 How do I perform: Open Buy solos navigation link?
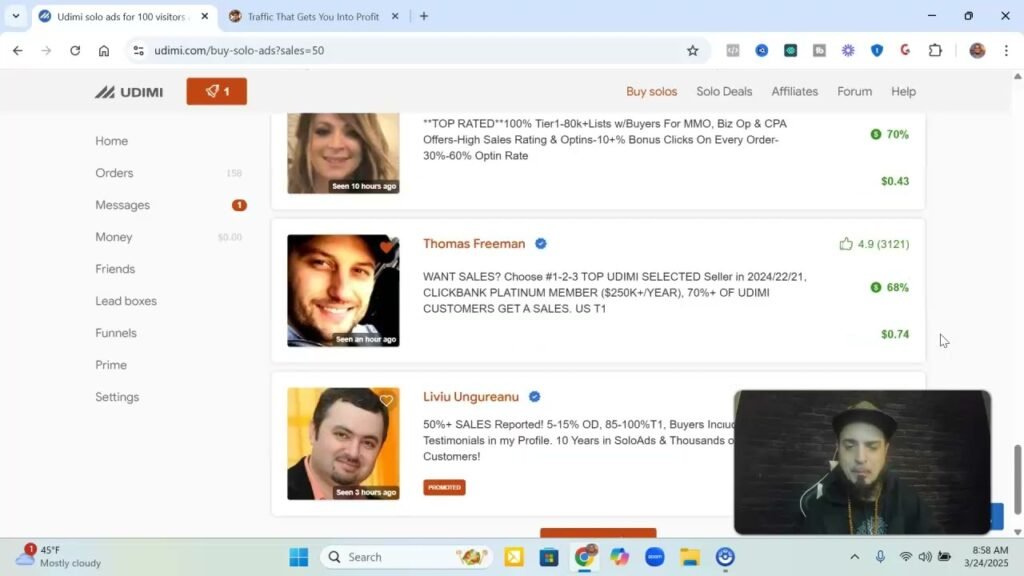(x=652, y=91)
